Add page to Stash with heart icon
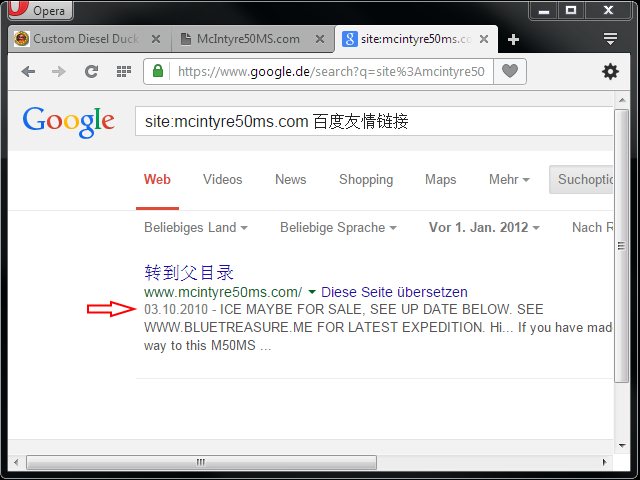640x480 pixels. [x=510, y=71]
